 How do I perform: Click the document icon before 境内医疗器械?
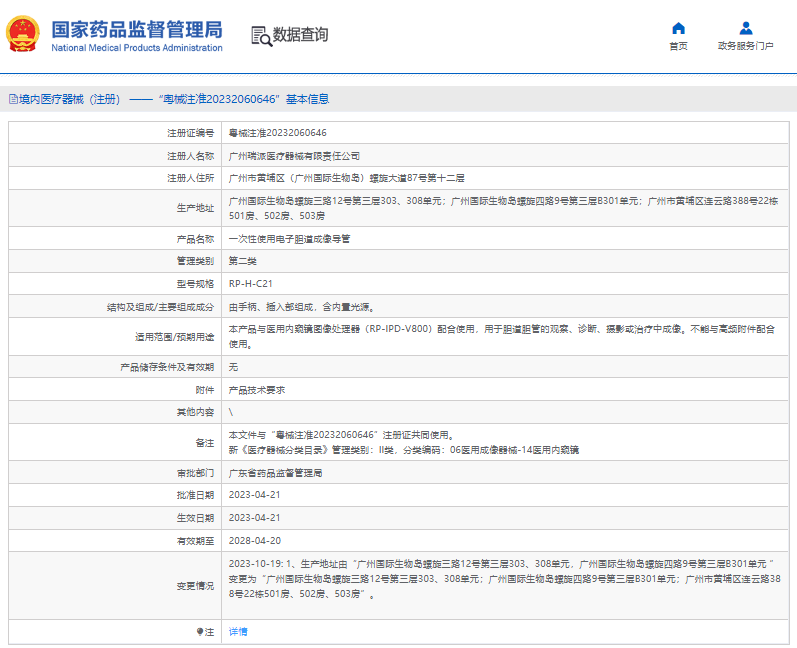point(13,99)
